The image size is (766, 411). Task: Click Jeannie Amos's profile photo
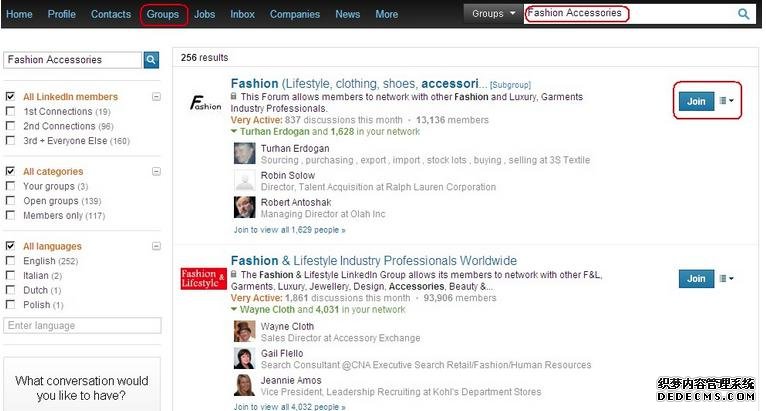244,385
